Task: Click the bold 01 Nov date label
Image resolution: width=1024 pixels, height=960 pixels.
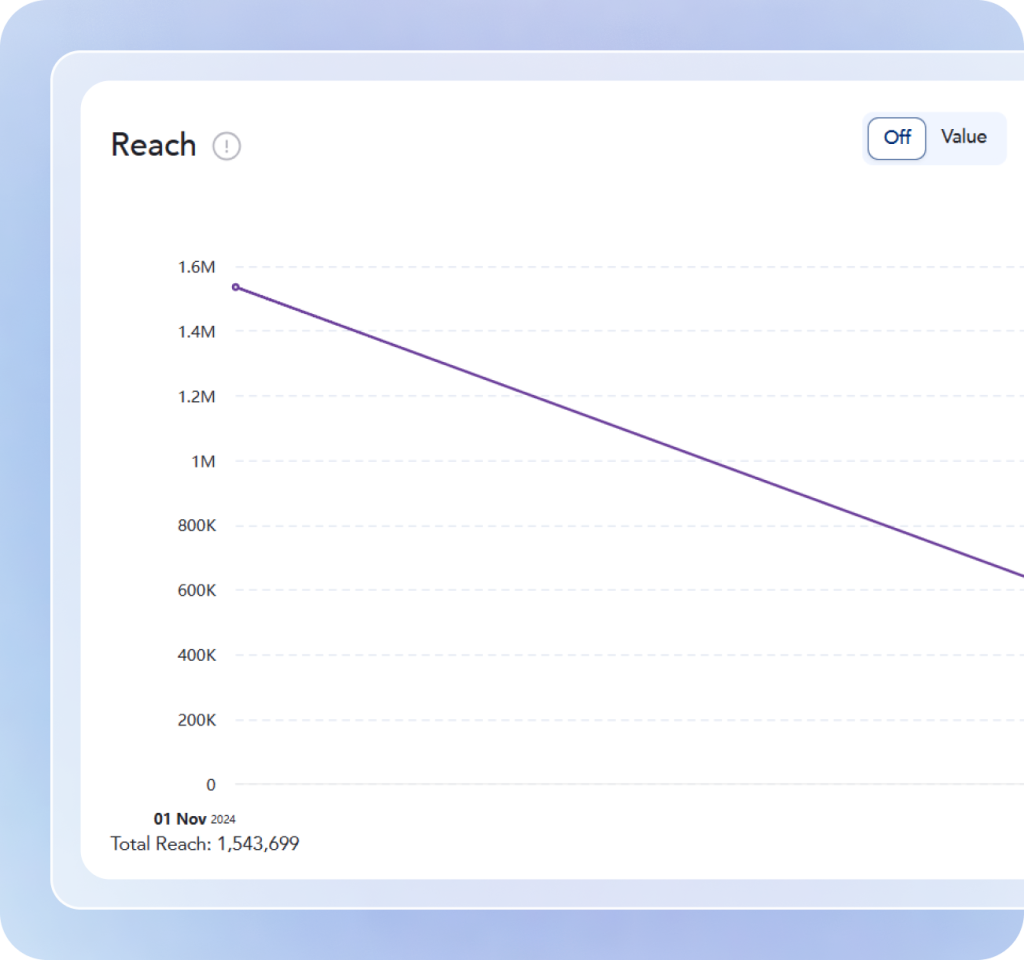Action: point(180,819)
